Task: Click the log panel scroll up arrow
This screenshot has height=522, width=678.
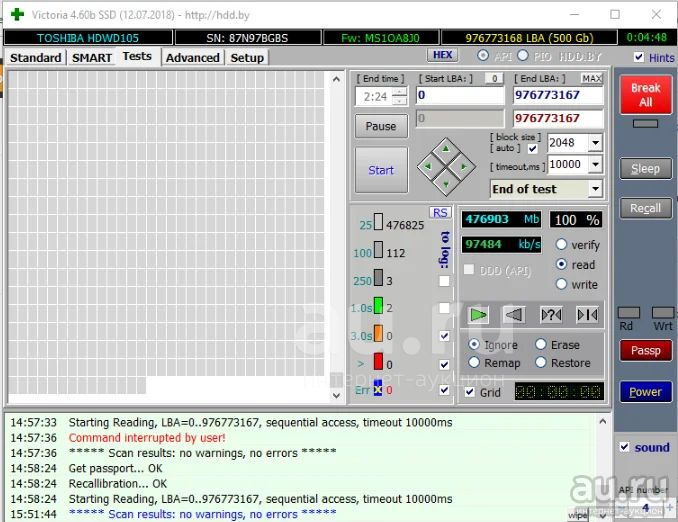Action: (603, 421)
